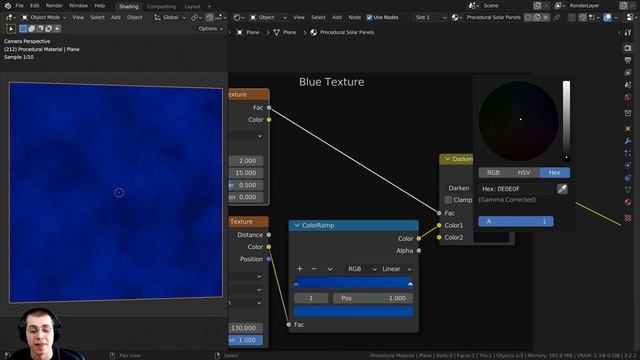Open the Particles properties tab icon
640x360 pixels.
click(x=628, y=153)
